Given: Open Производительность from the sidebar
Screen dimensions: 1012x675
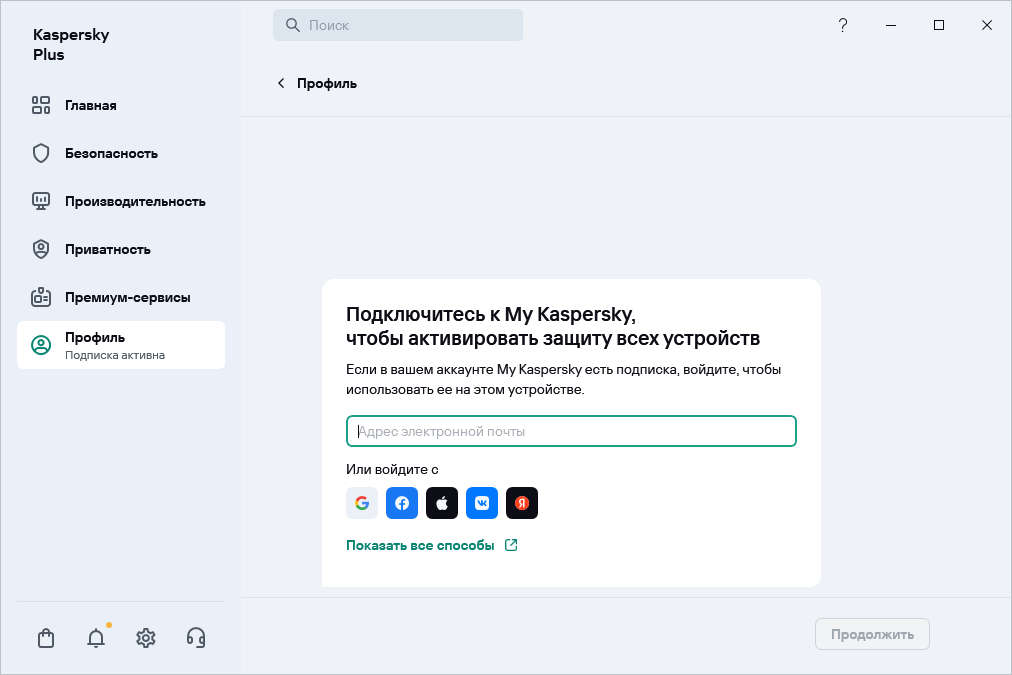Looking at the screenshot, I should (x=40, y=201).
